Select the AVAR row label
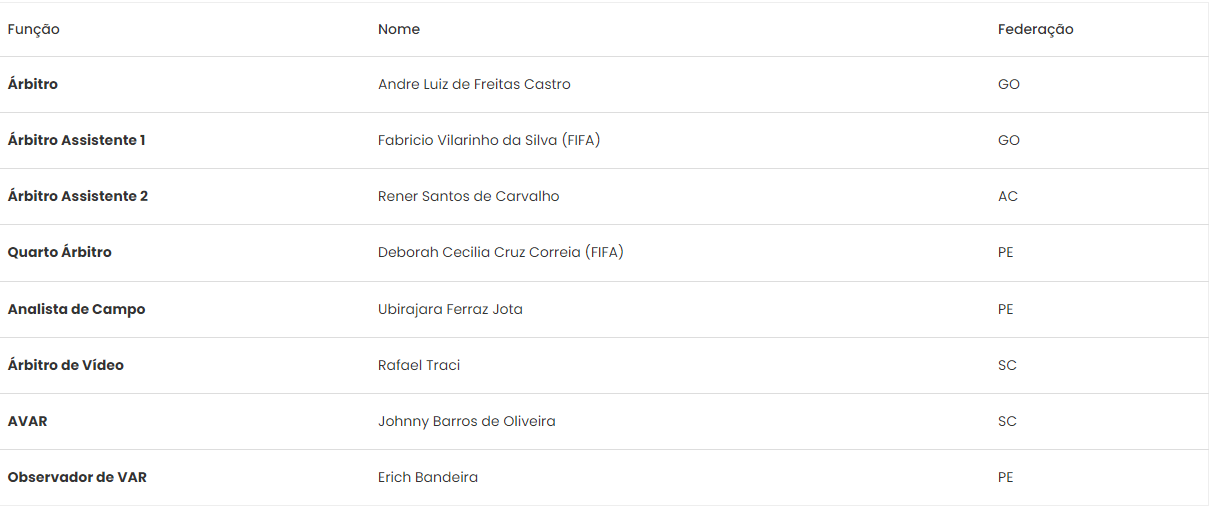This screenshot has height=513, width=1218. pos(28,422)
